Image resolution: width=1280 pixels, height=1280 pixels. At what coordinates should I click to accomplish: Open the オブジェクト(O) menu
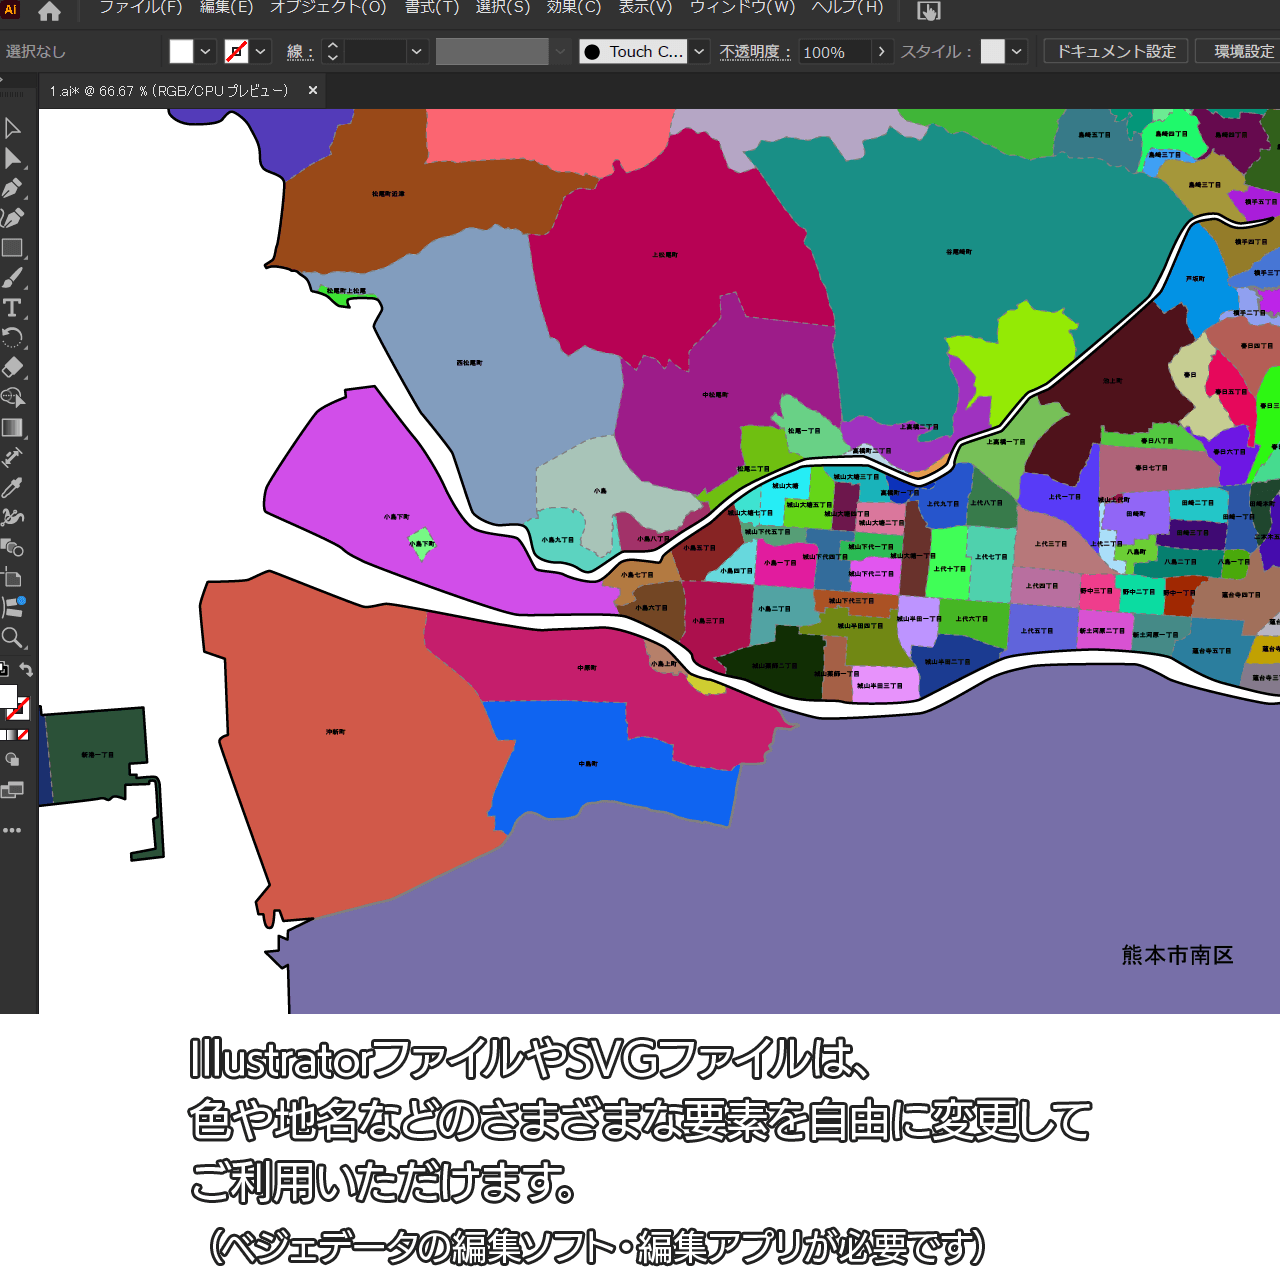click(328, 8)
